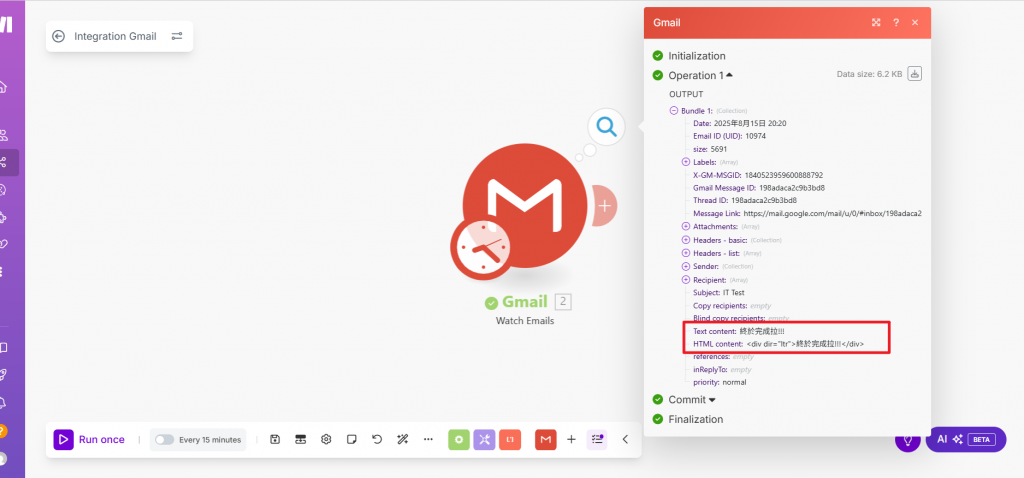Select the Date value 2025年8月15日 20:20

click(x=751, y=123)
